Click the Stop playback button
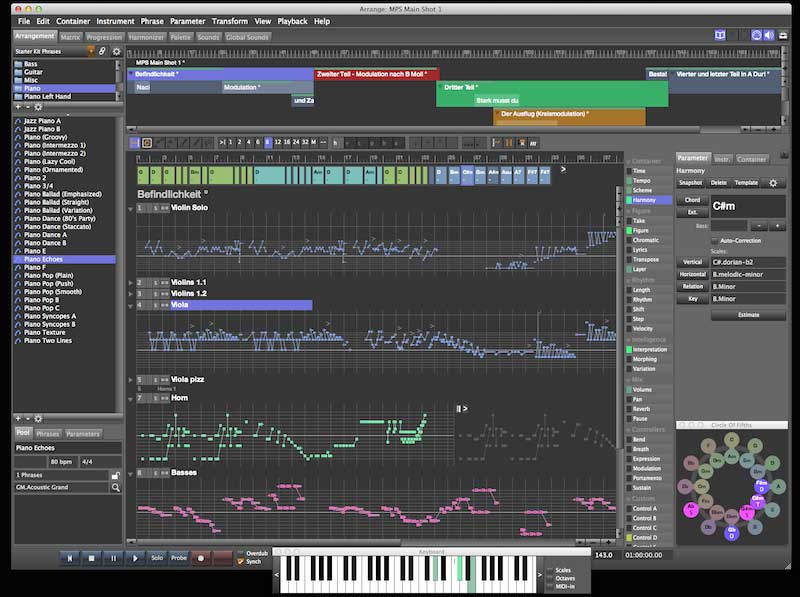The width and height of the screenshot is (800, 597). 91,558
